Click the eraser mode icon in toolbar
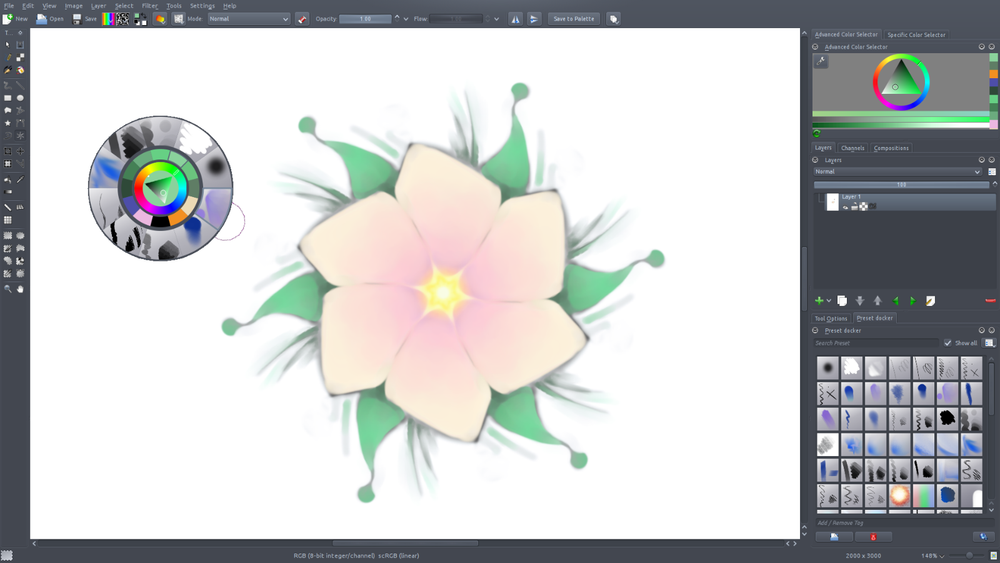1000x563 pixels. (x=302, y=19)
